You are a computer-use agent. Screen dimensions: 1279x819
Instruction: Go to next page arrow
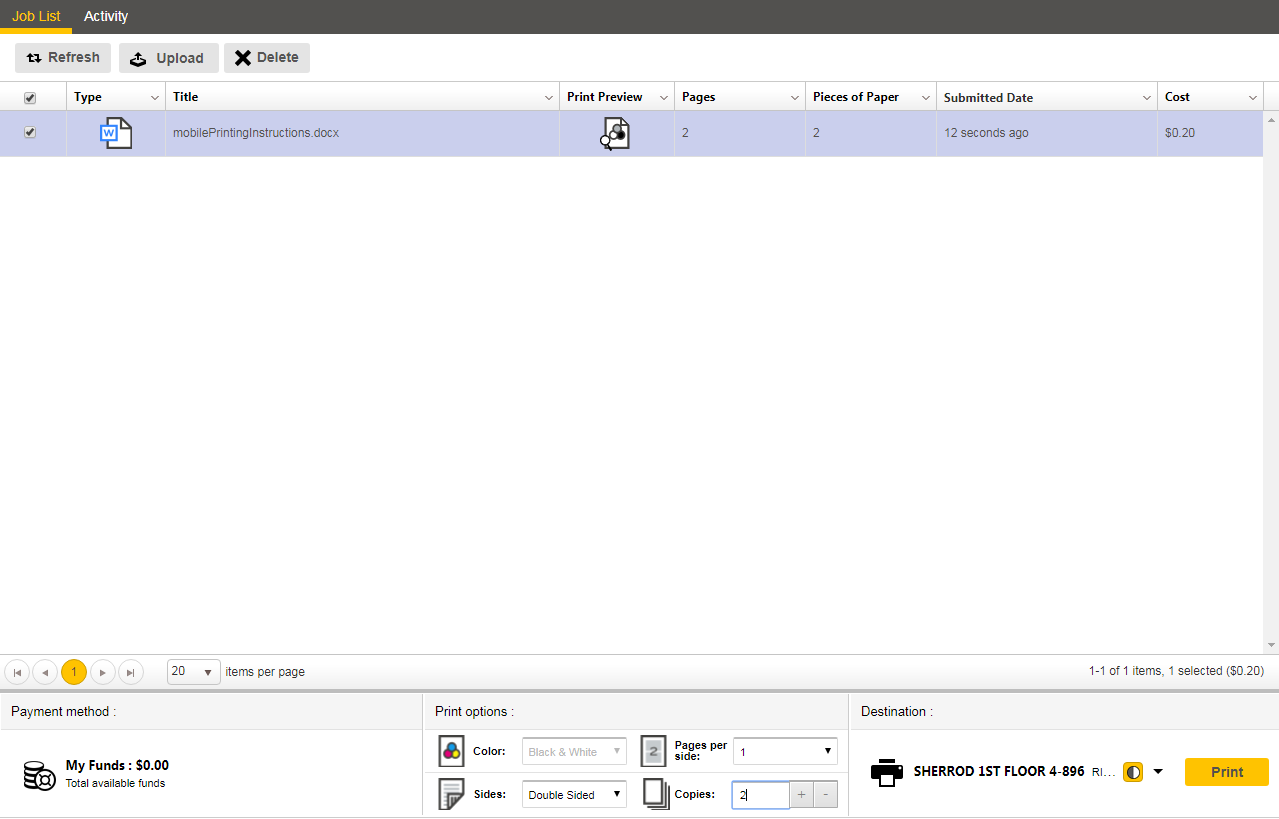click(x=103, y=672)
